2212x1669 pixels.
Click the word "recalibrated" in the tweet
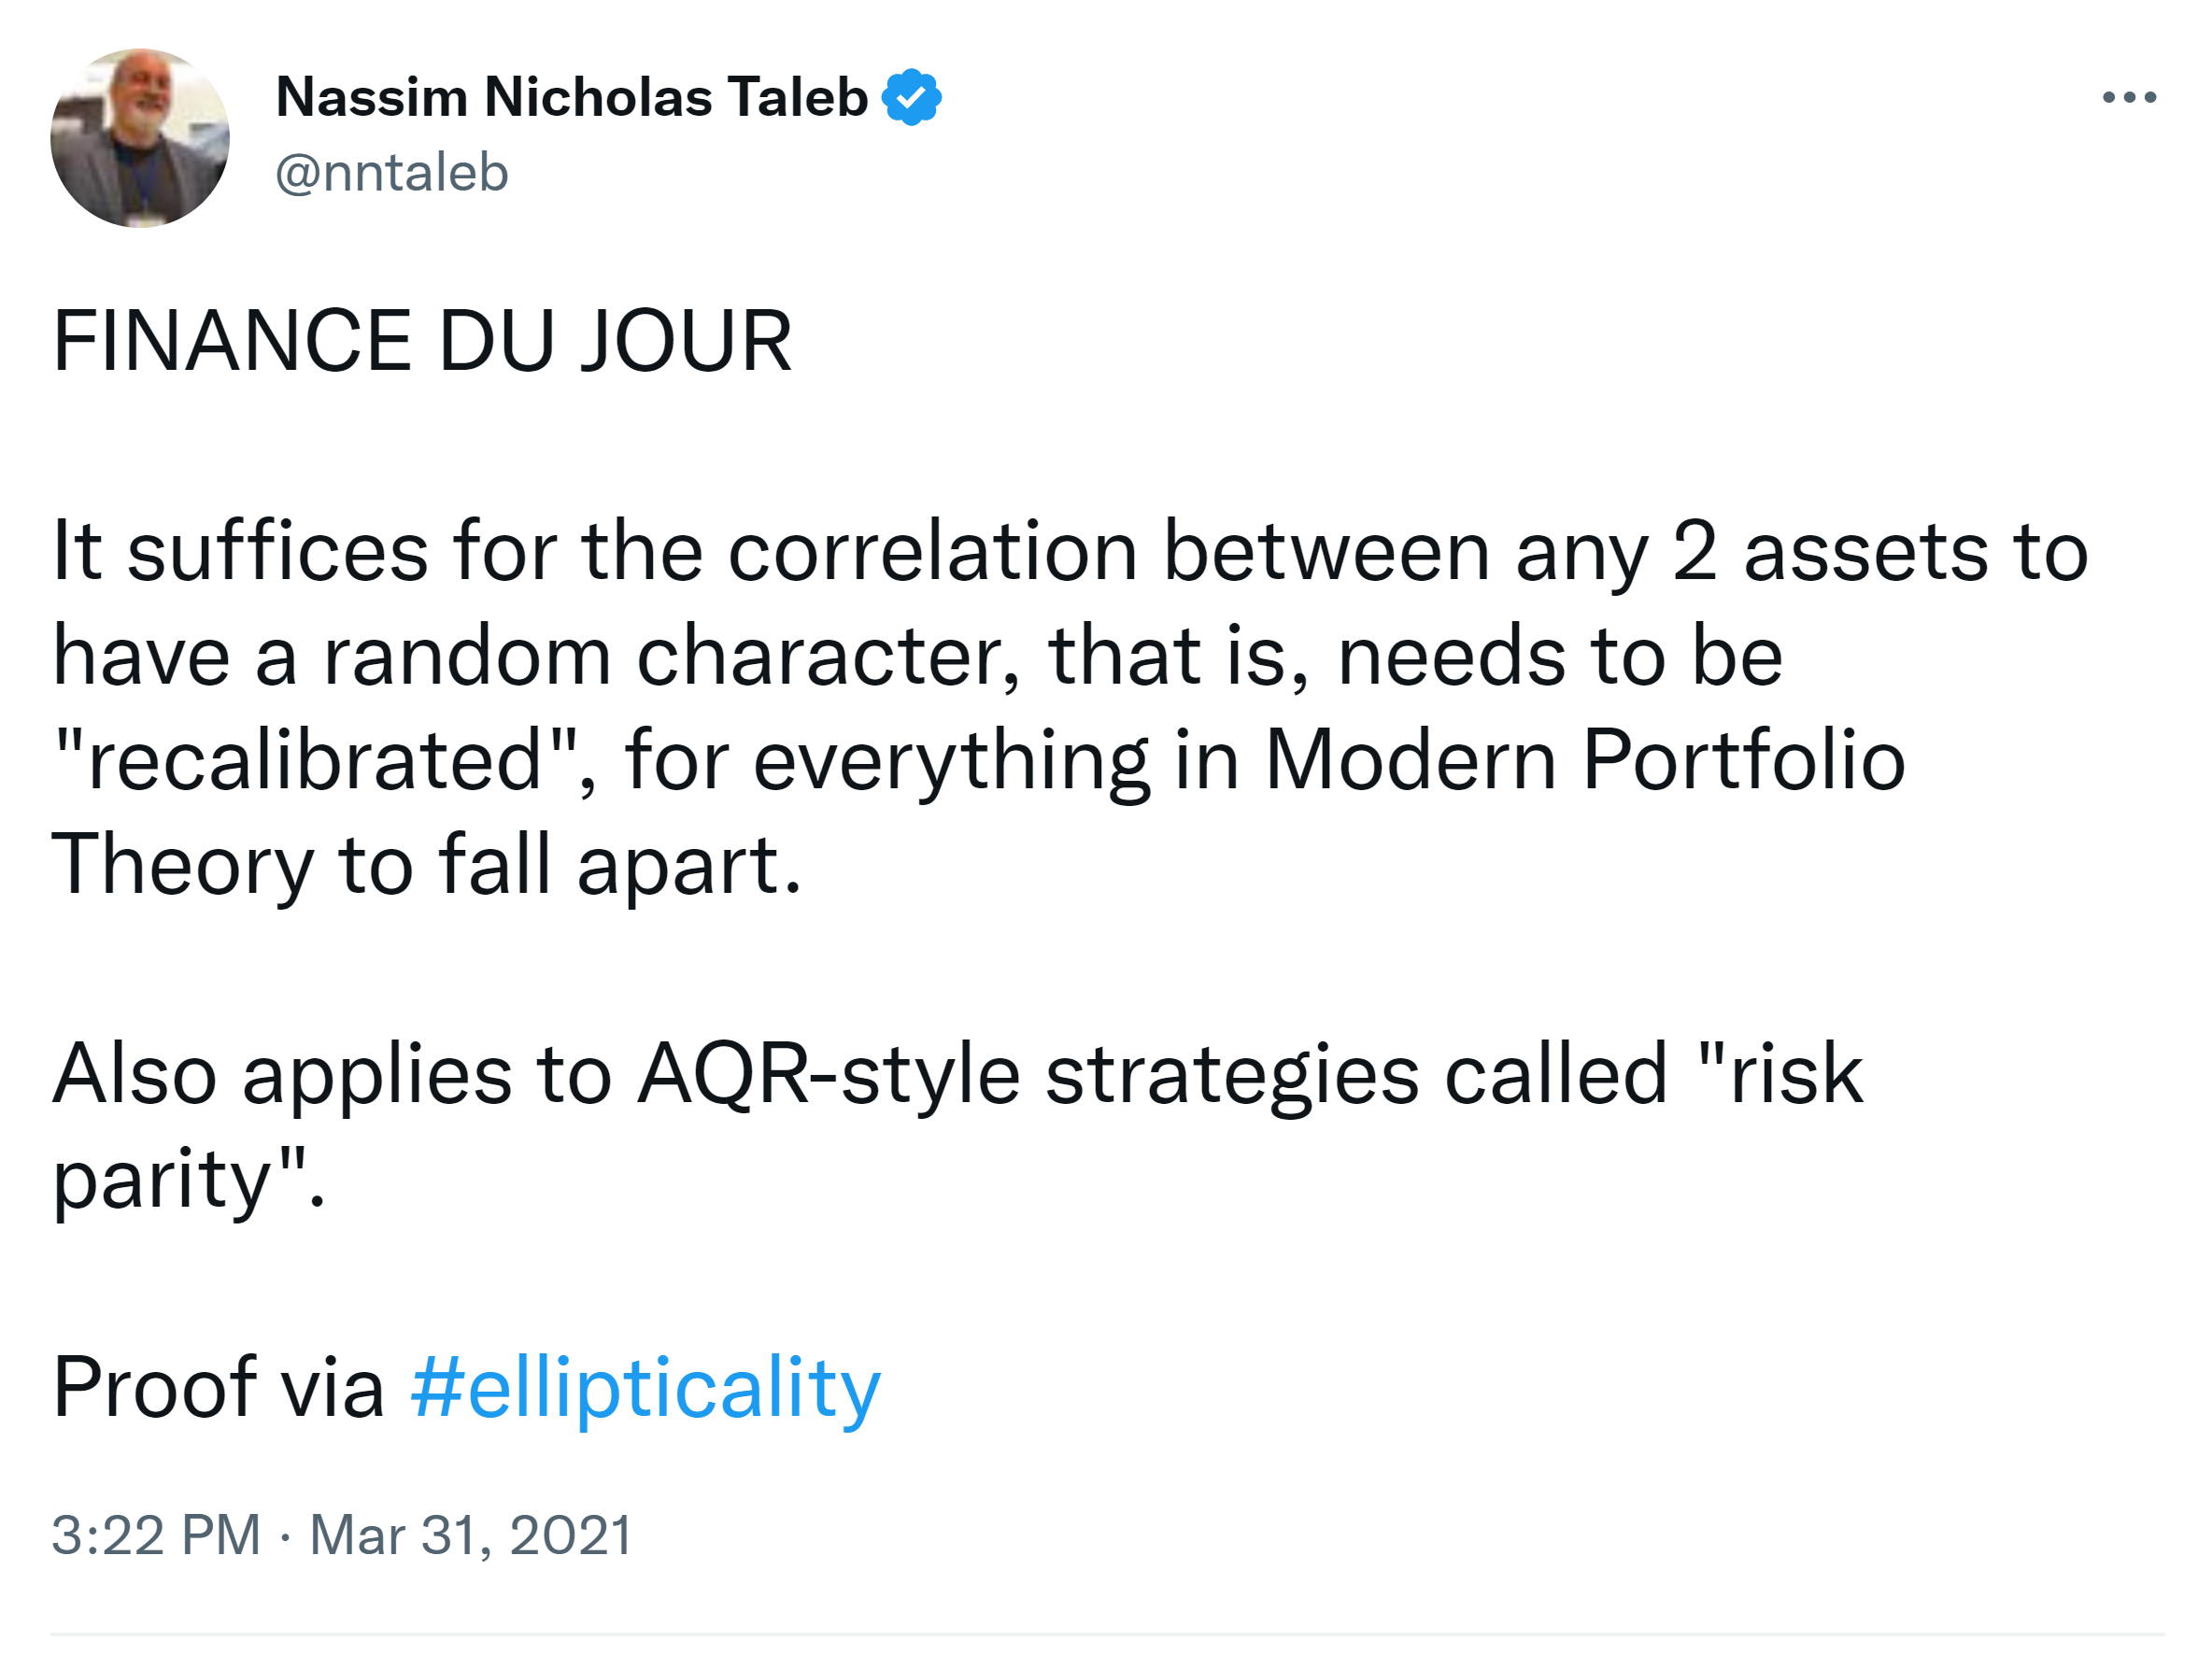(x=315, y=760)
